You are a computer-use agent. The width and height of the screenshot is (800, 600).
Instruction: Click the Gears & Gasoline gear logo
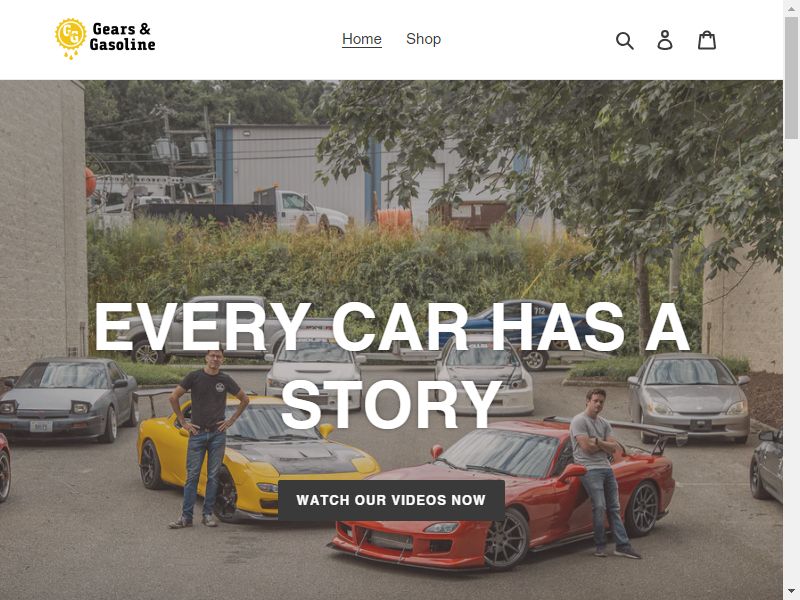pos(70,38)
